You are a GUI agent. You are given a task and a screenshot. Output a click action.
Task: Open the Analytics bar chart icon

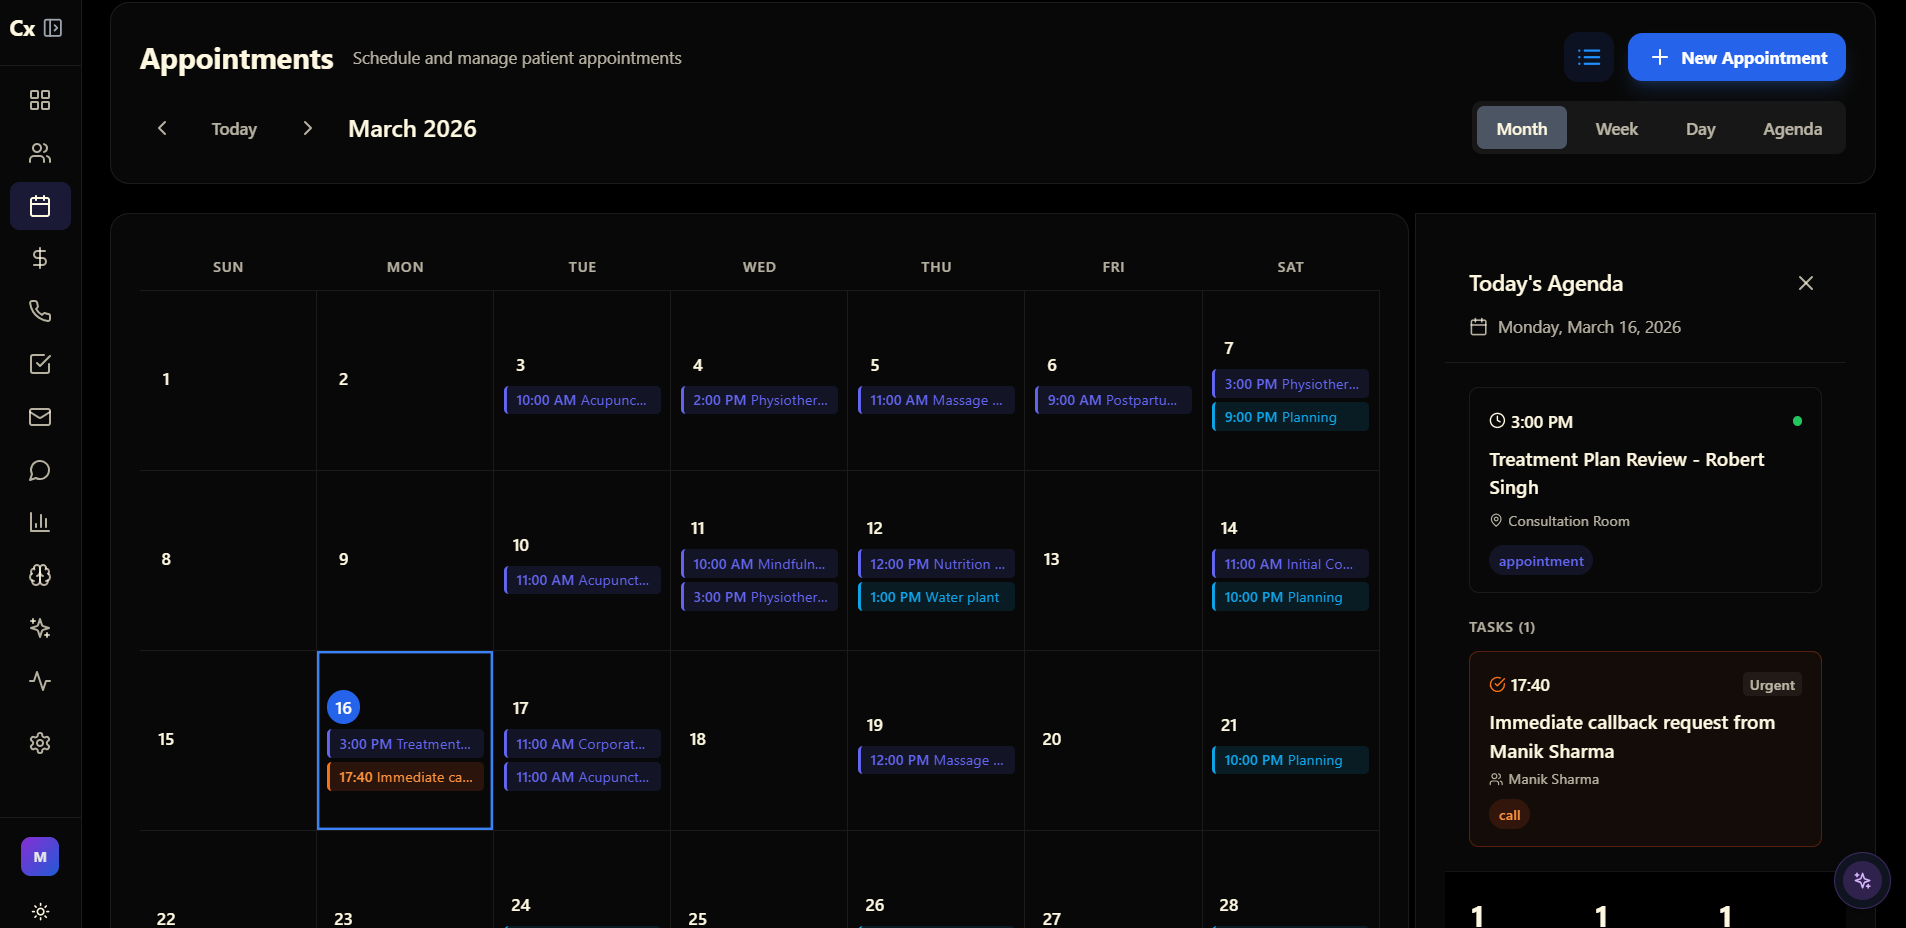[x=40, y=521]
